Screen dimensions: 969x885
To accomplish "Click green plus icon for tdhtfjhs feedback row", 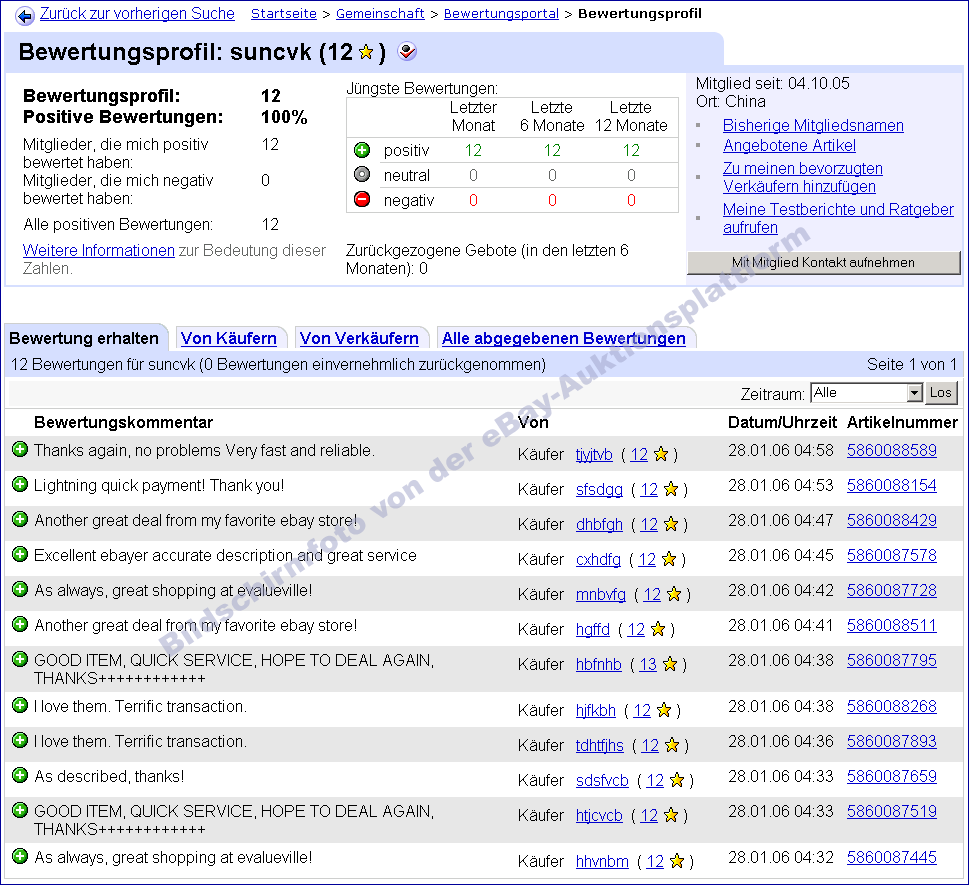I will (x=20, y=740).
